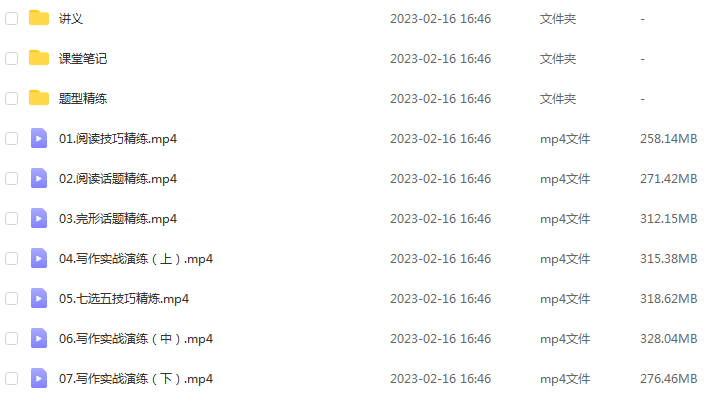
Task: Open the 题型精练 folder icon
Action: 39,98
